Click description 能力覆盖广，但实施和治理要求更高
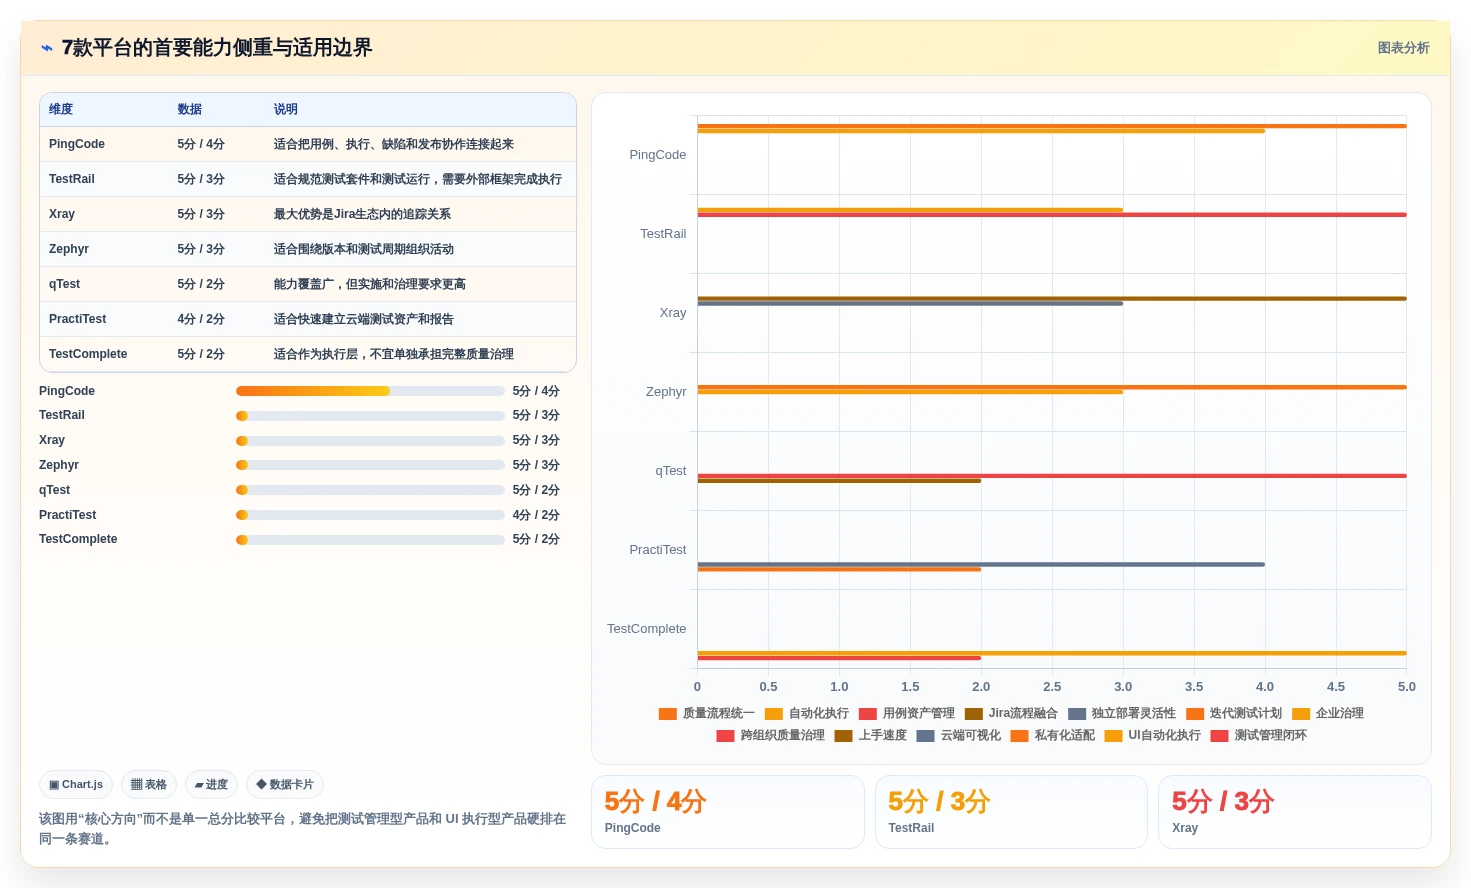 pos(370,284)
